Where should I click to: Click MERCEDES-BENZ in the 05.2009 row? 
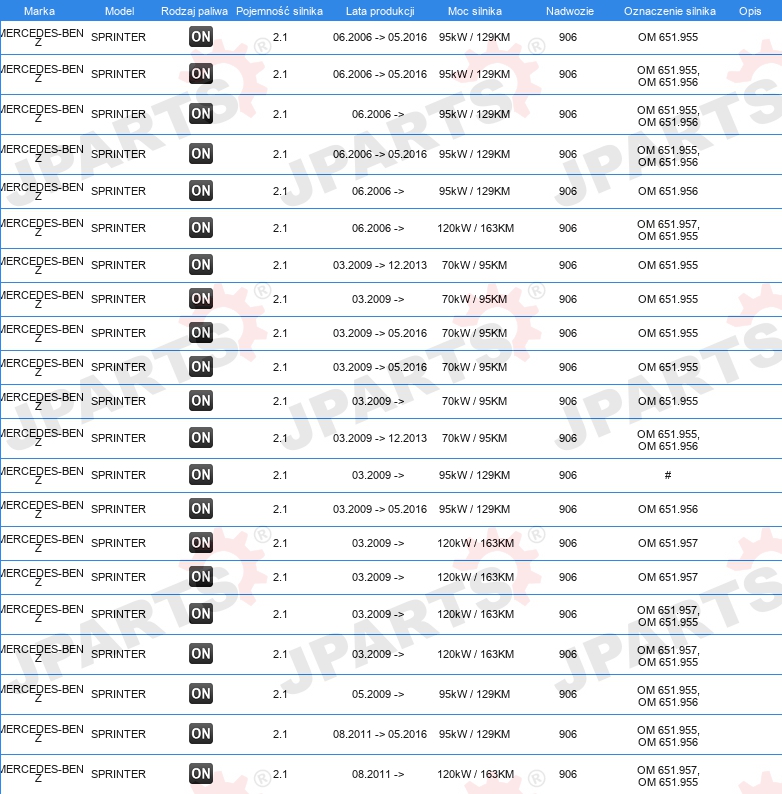click(42, 694)
